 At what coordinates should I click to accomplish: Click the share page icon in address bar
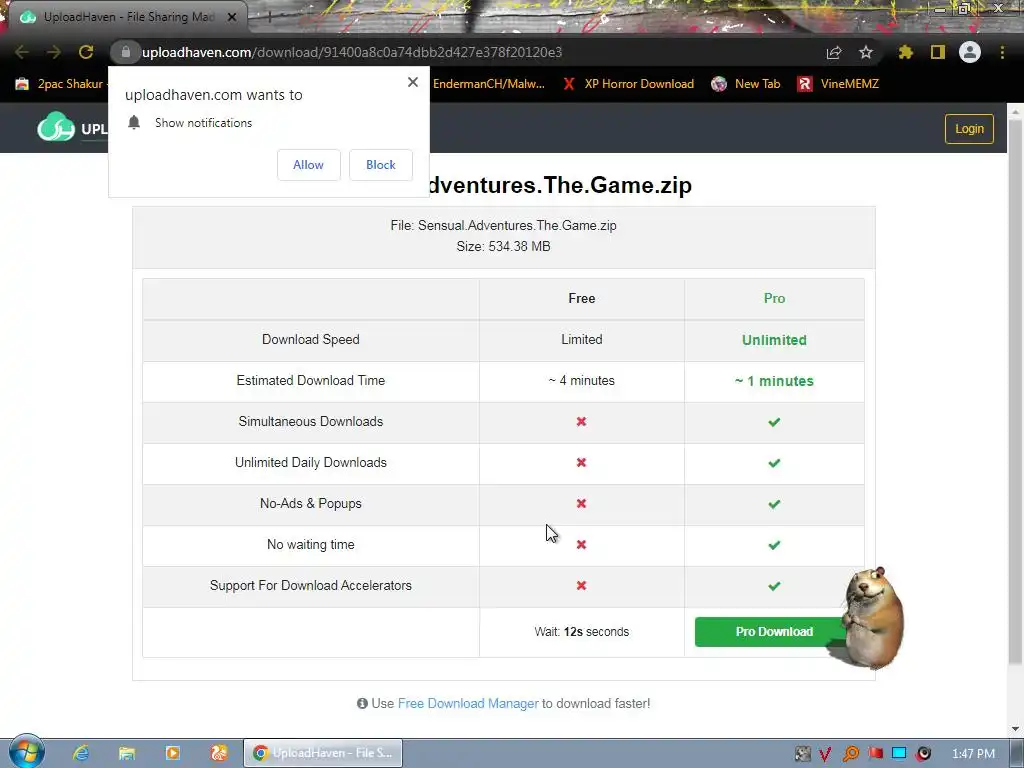pyautogui.click(x=834, y=52)
